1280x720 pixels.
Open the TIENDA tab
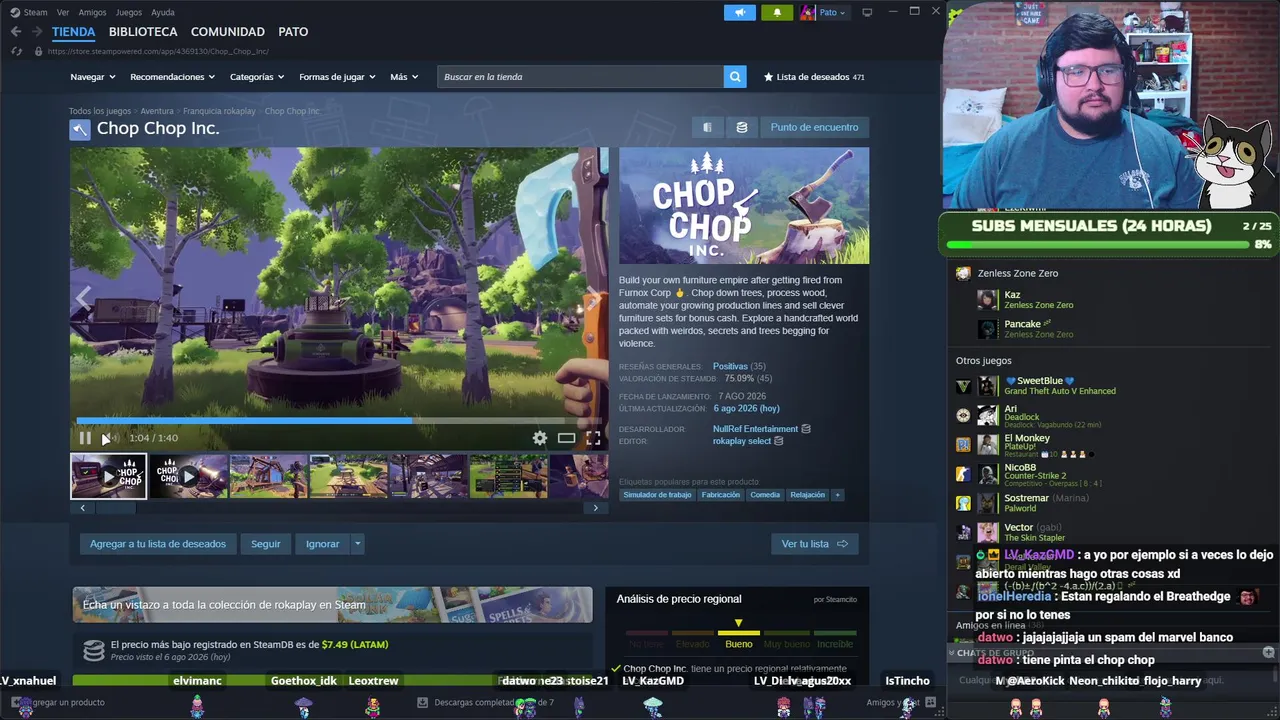pyautogui.click(x=74, y=32)
